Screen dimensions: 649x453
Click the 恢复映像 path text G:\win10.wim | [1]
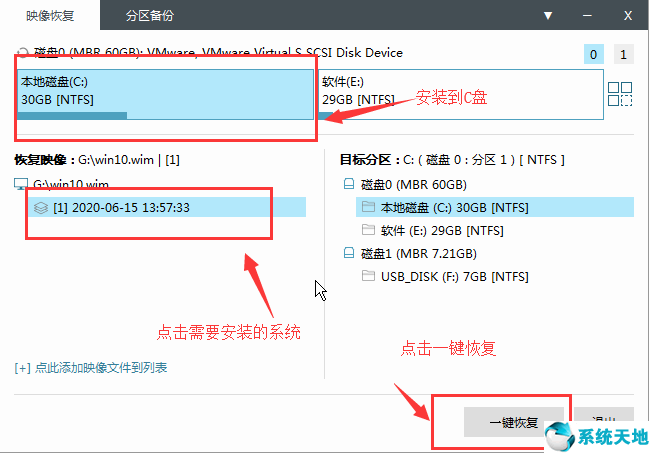(129, 160)
